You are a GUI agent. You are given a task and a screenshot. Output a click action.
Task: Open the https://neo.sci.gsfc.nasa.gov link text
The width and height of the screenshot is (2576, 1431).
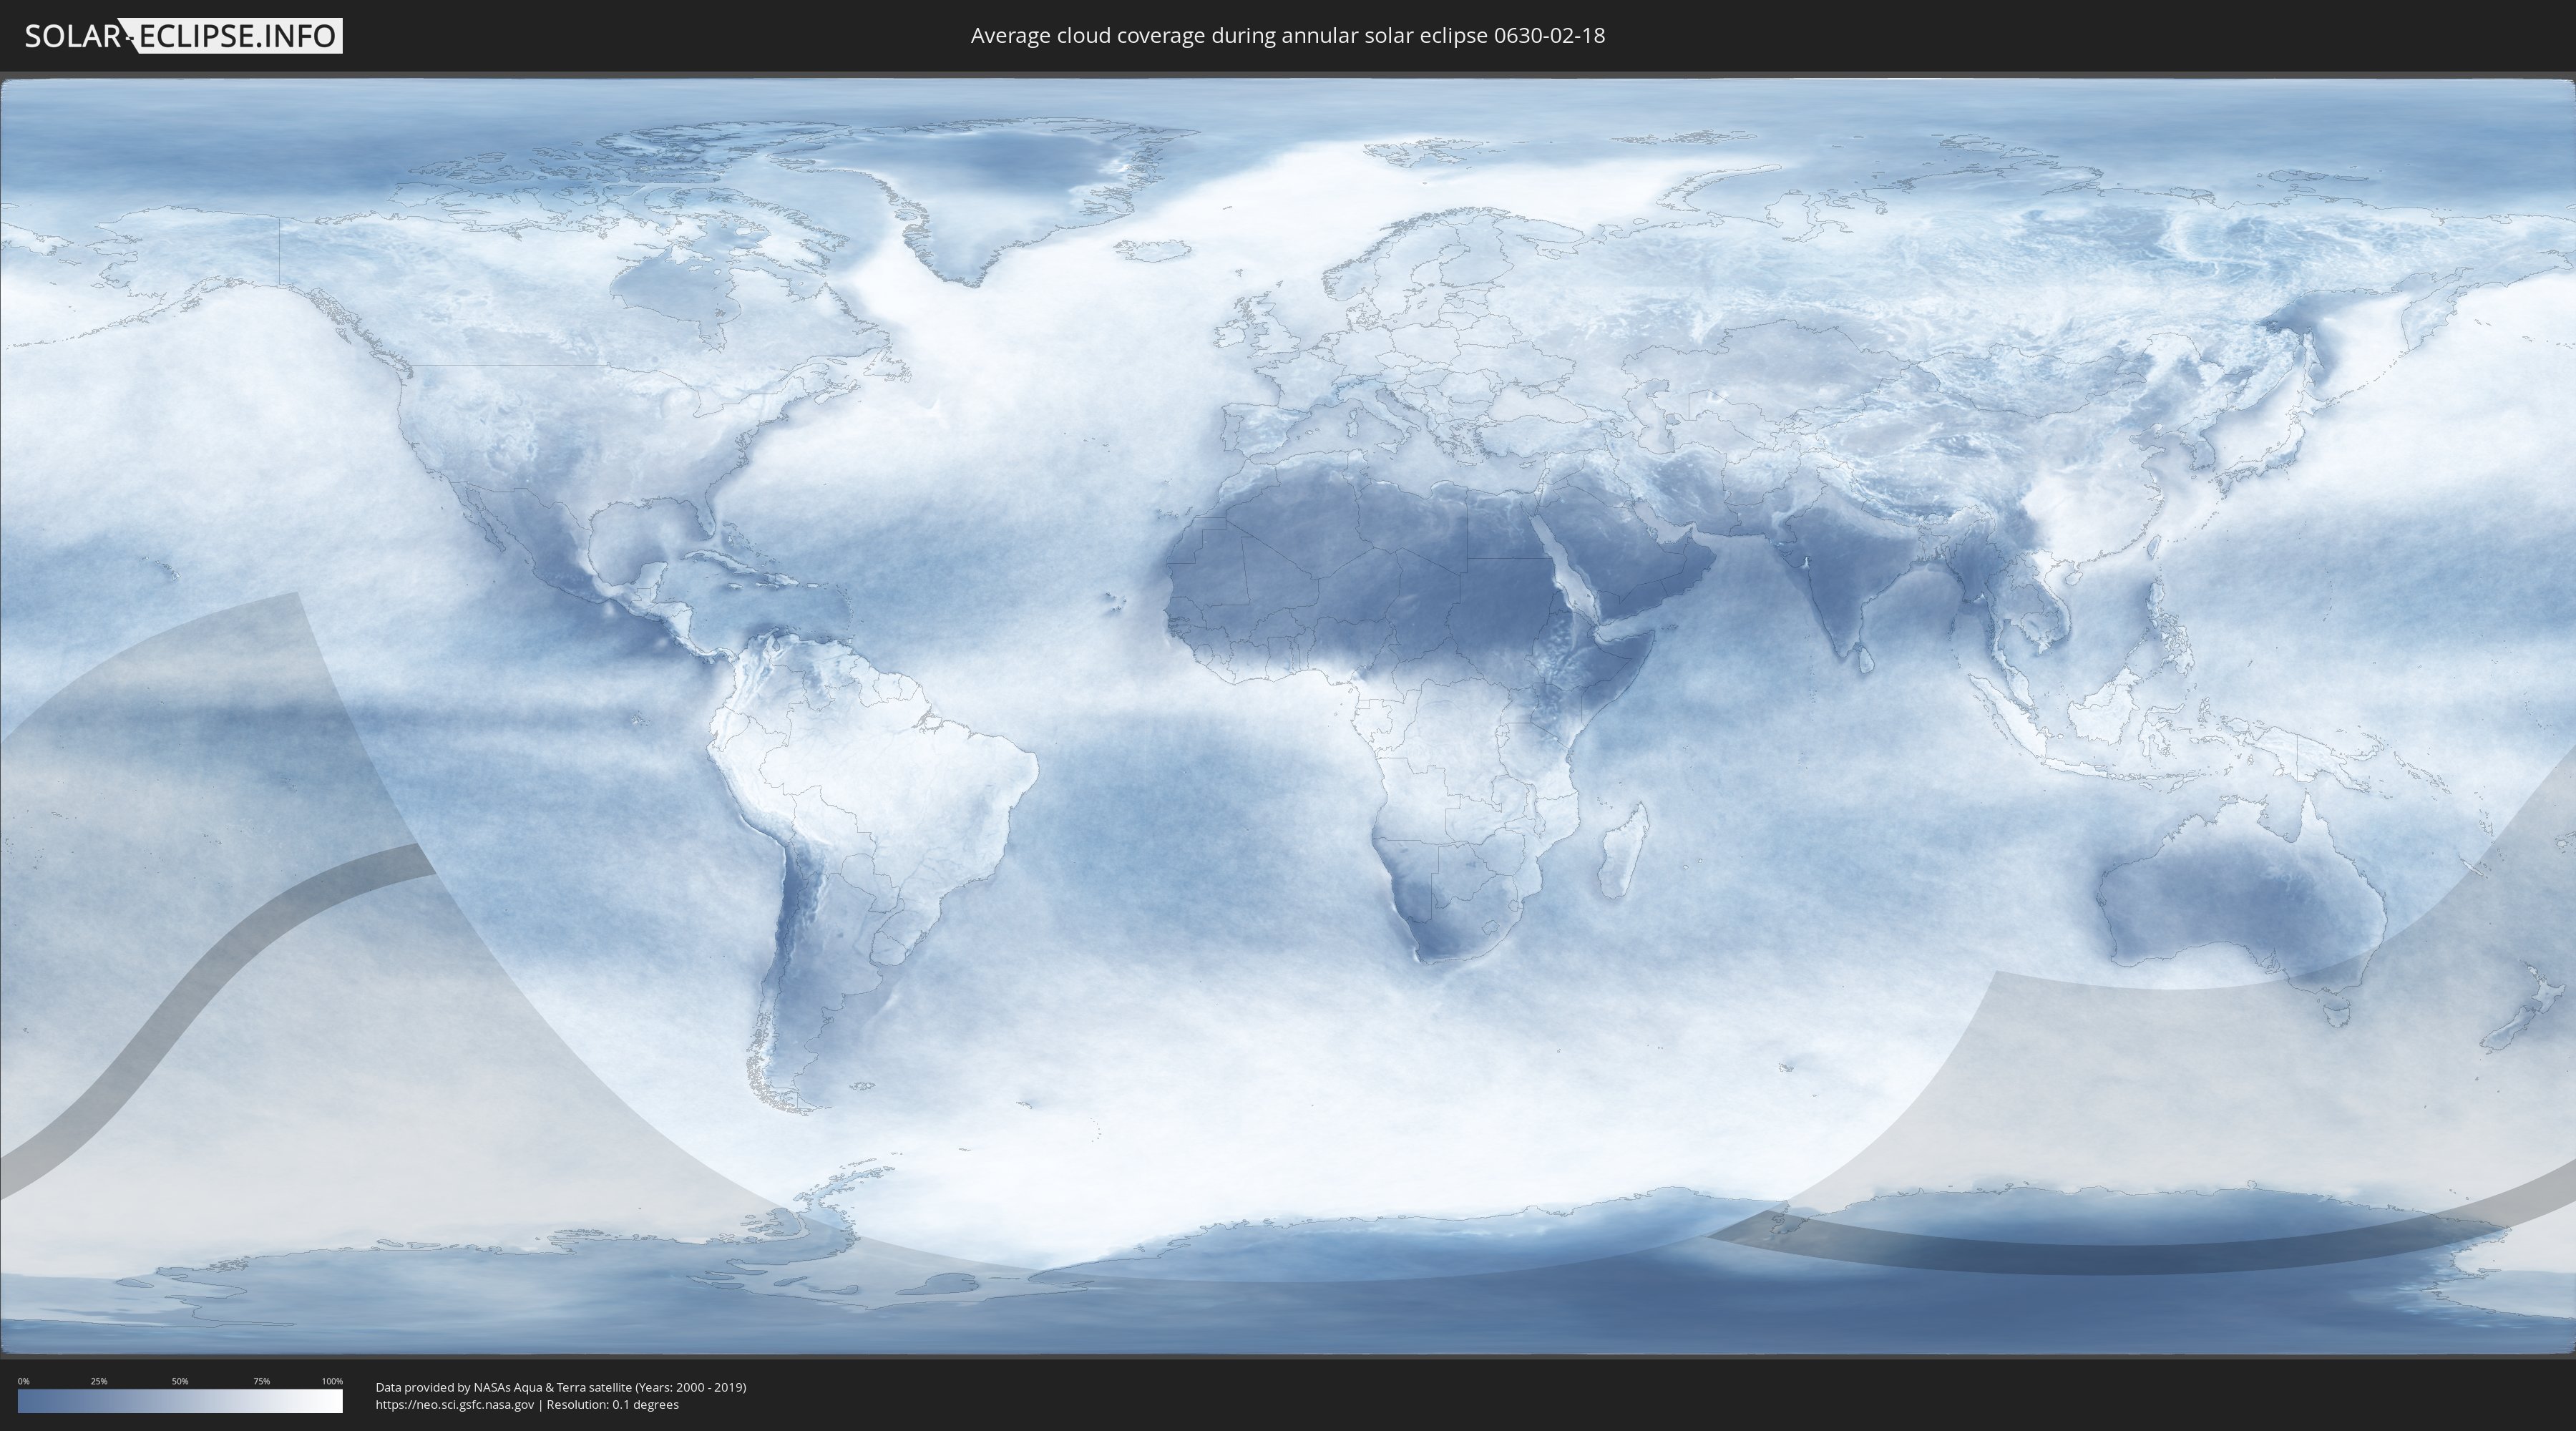[x=454, y=1404]
